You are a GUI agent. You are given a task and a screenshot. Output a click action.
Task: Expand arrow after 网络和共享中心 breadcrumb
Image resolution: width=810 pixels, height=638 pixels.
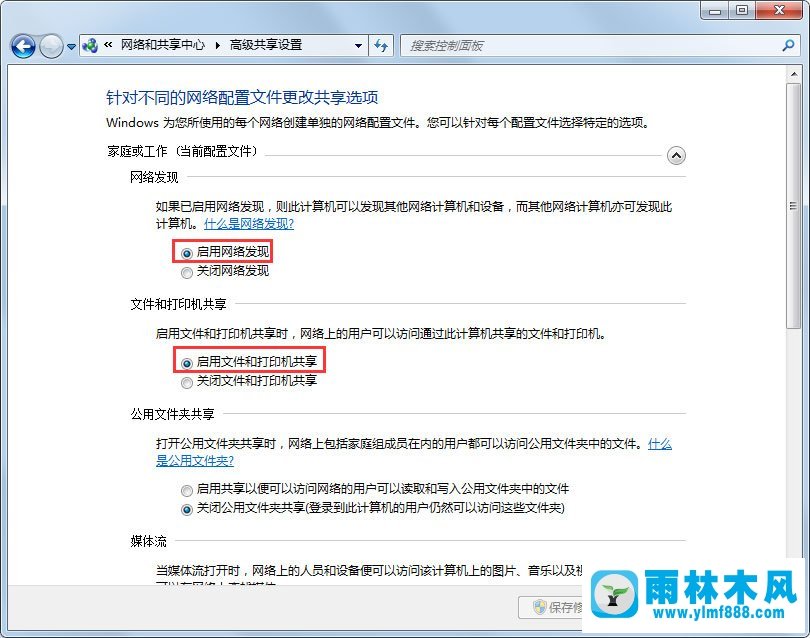[x=217, y=45]
